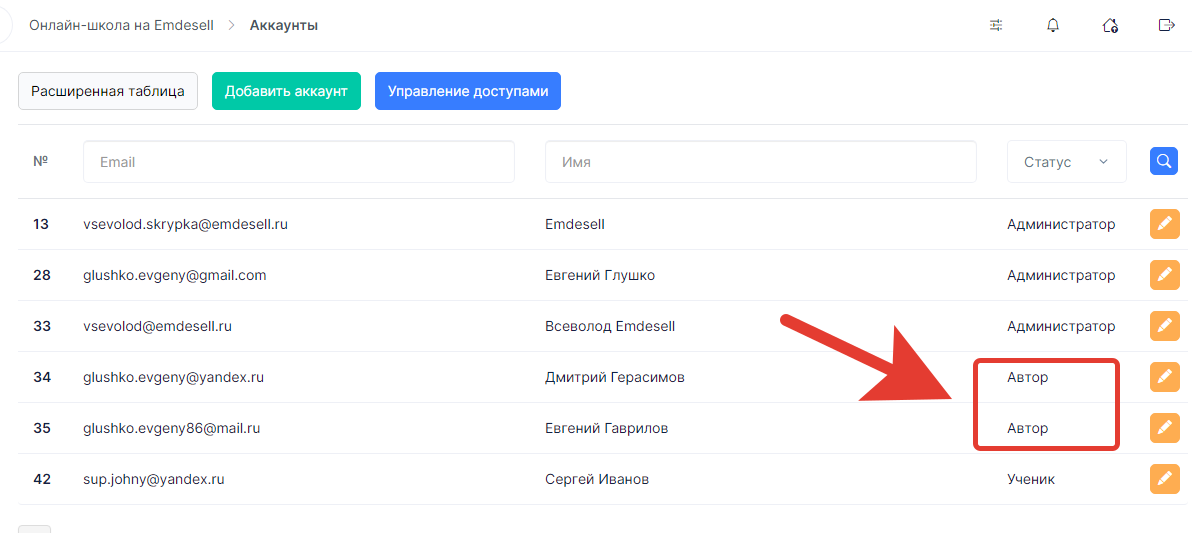The width and height of the screenshot is (1192, 533).
Task: Select the row for sup.johny@yandex.ru
Action: pyautogui.click(x=603, y=479)
